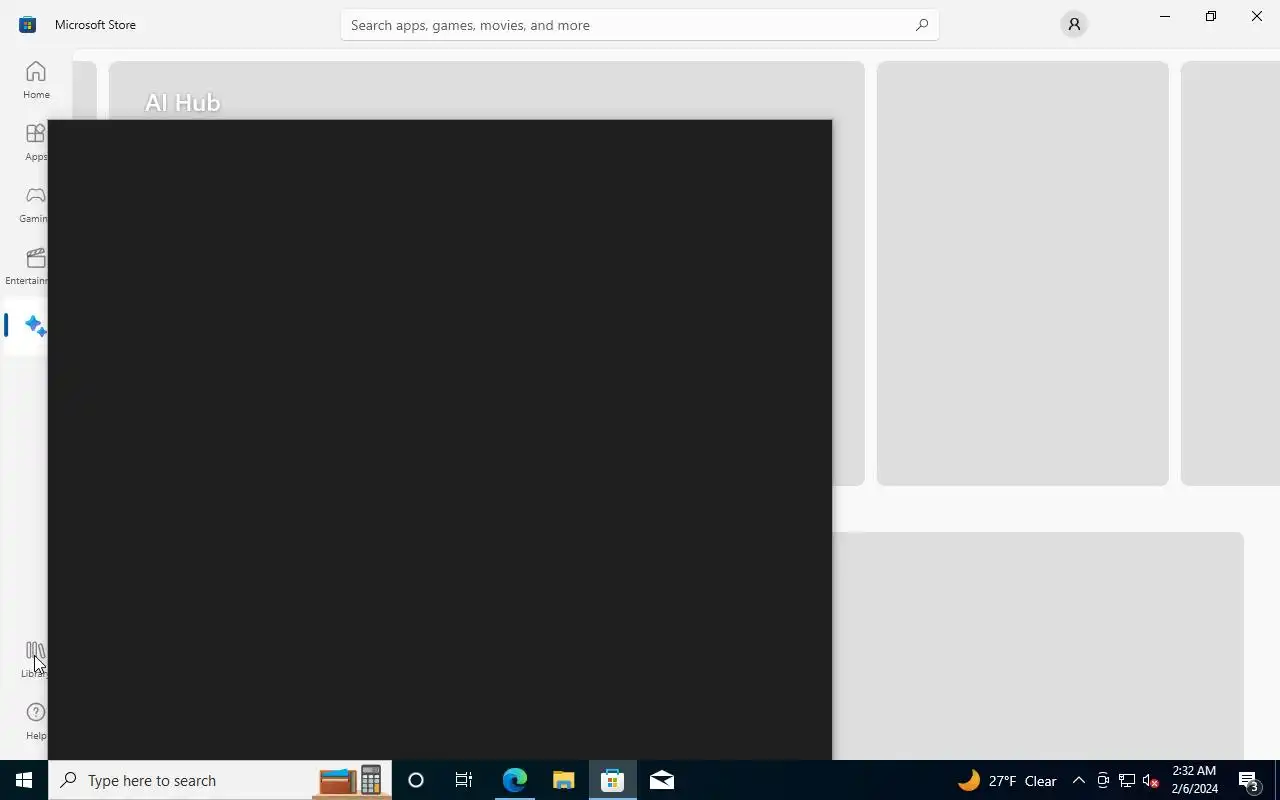
Task: Open the user account profile button
Action: tap(1074, 24)
